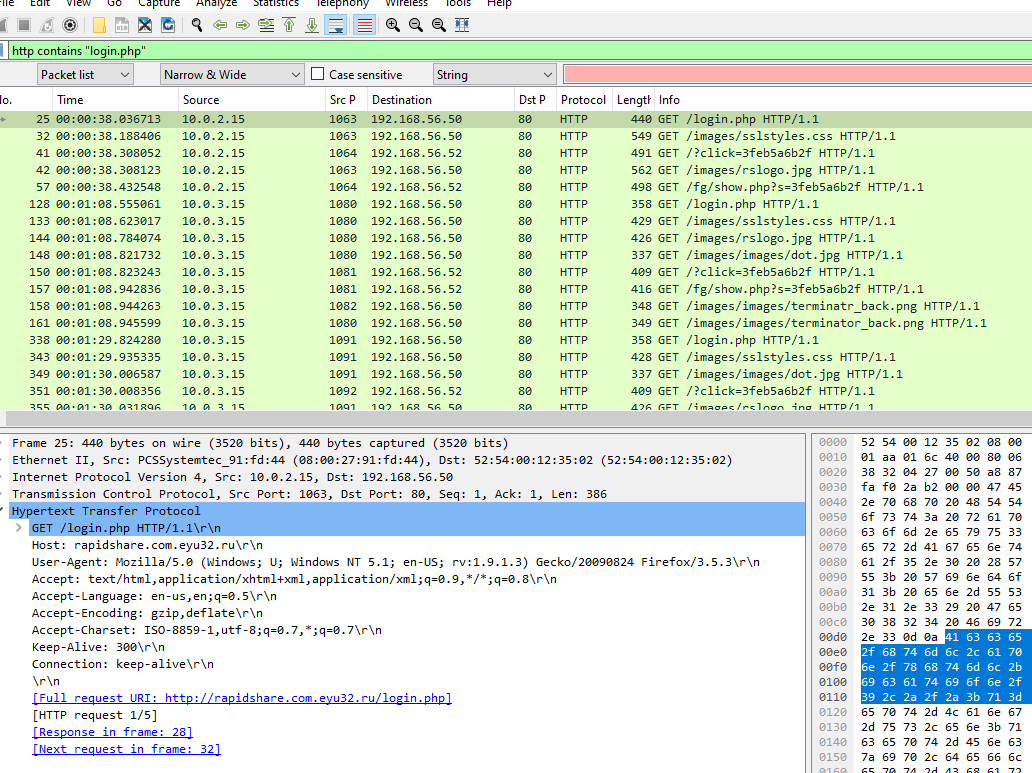Toggle packet list colorization
Viewport: 1032px width, 773px height.
[365, 25]
